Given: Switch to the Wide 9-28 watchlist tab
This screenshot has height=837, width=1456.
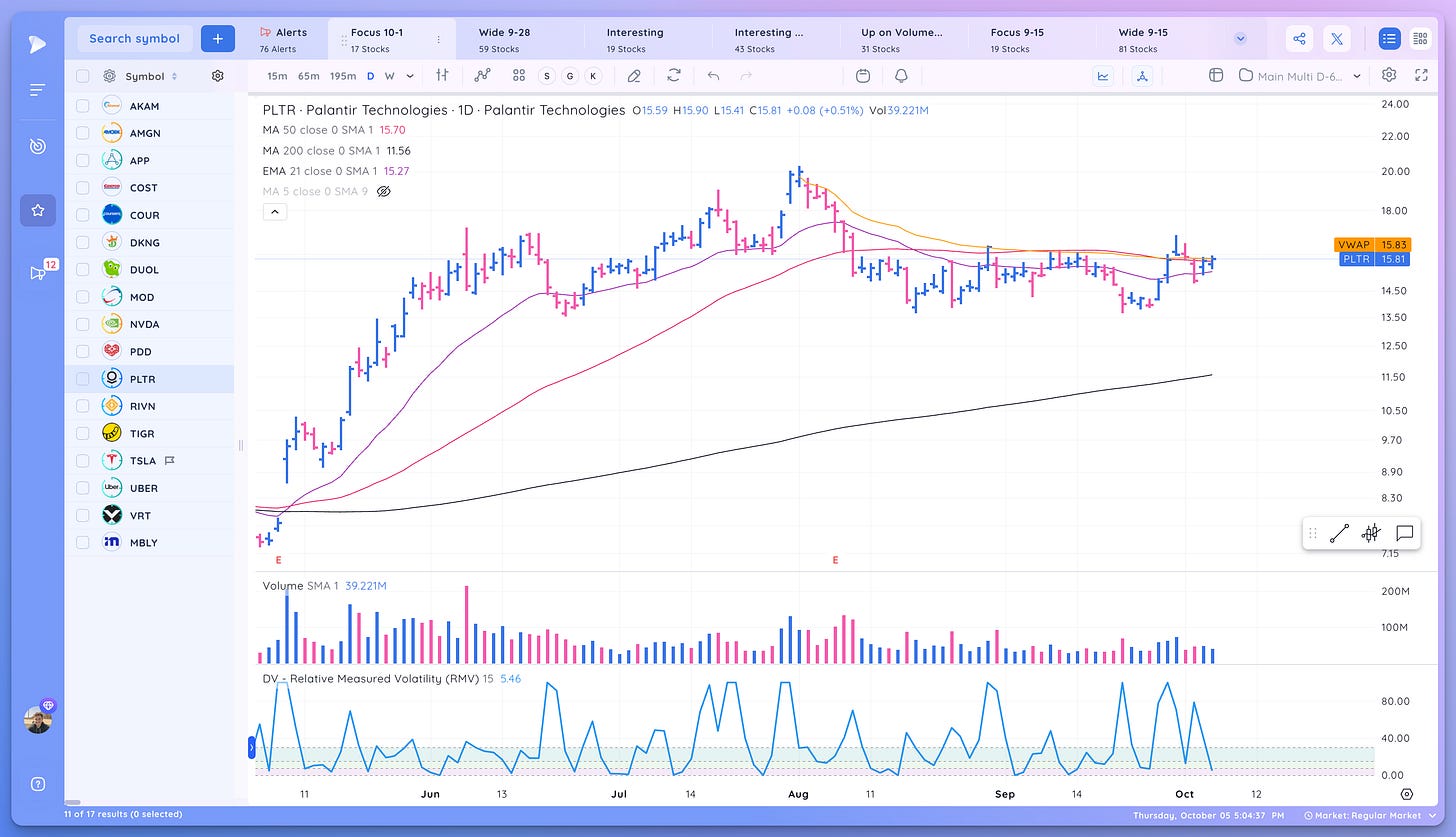Looking at the screenshot, I should 518,39.
